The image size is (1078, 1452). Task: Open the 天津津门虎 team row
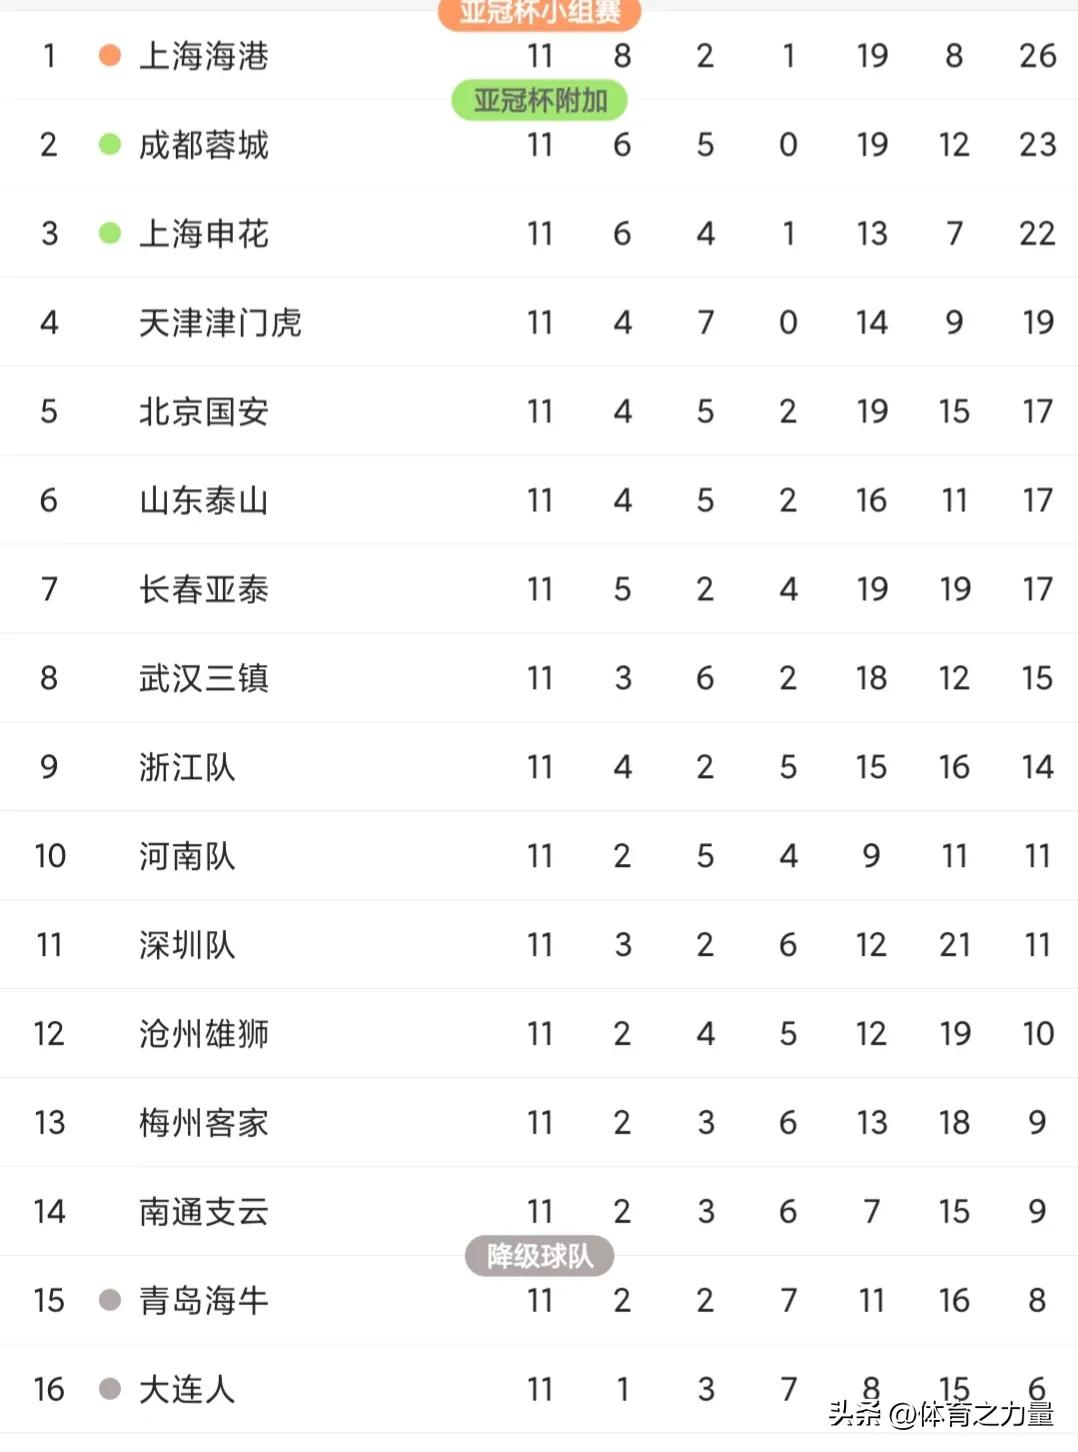[x=220, y=323]
